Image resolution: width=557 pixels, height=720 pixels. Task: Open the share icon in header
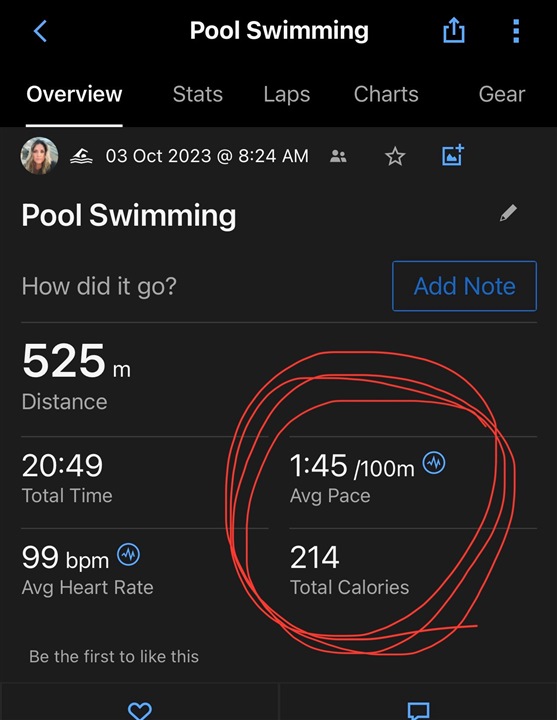pyautogui.click(x=454, y=30)
